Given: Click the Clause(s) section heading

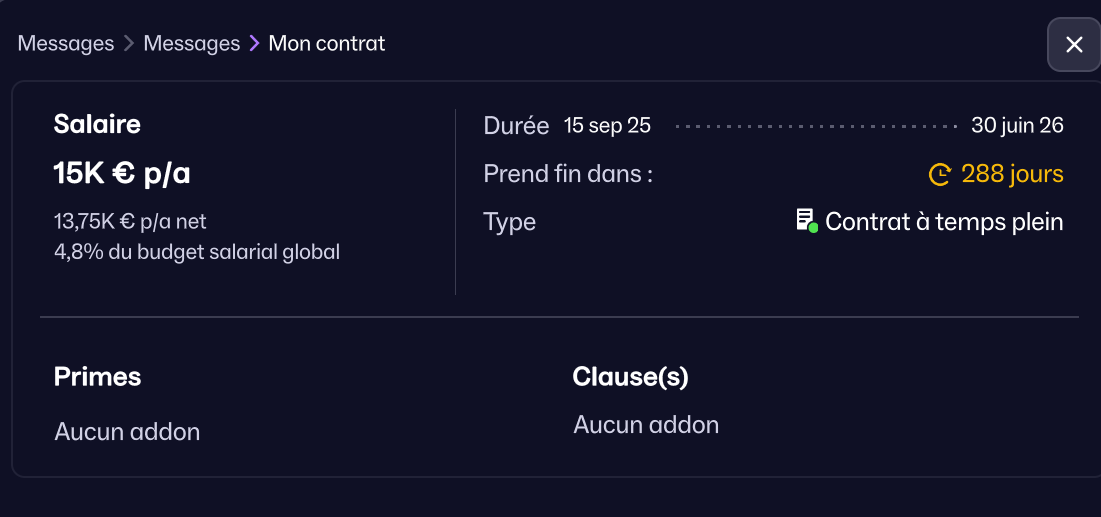Looking at the screenshot, I should (630, 377).
